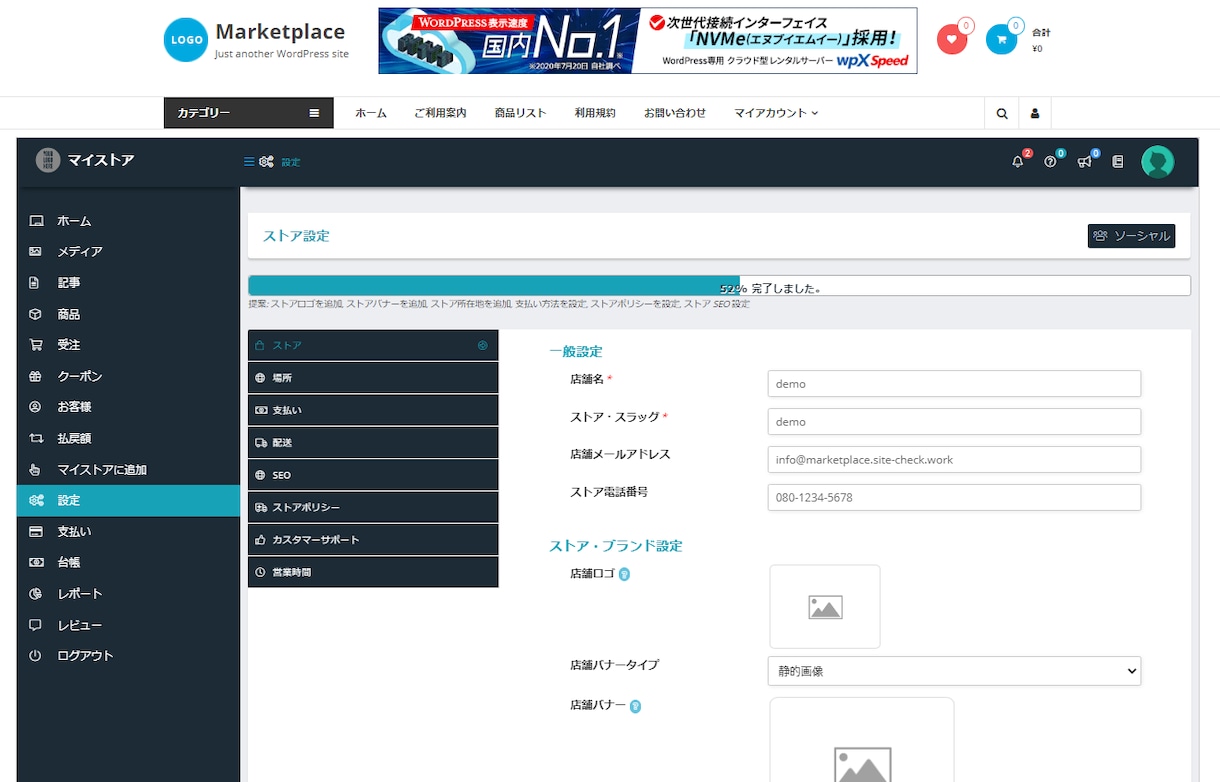The image size is (1220, 782).
Task: Open the announcements megaphone icon
Action: point(1084,162)
